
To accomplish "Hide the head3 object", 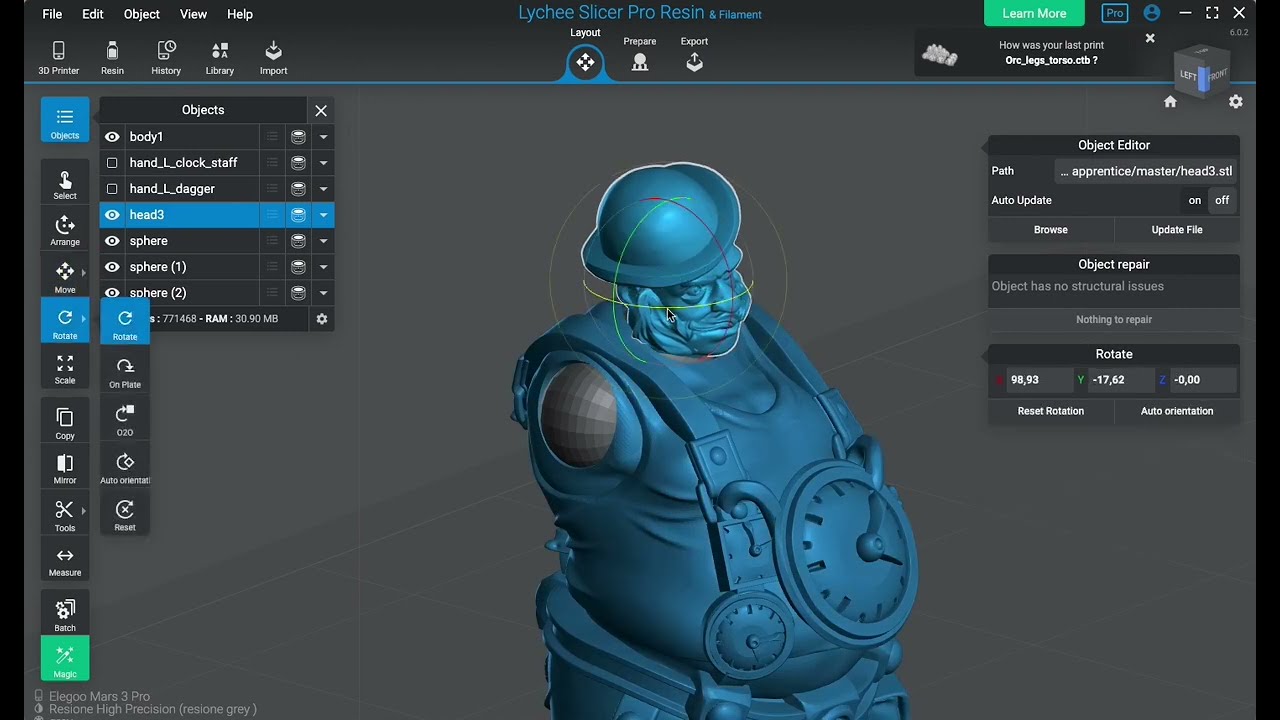I will pos(112,215).
